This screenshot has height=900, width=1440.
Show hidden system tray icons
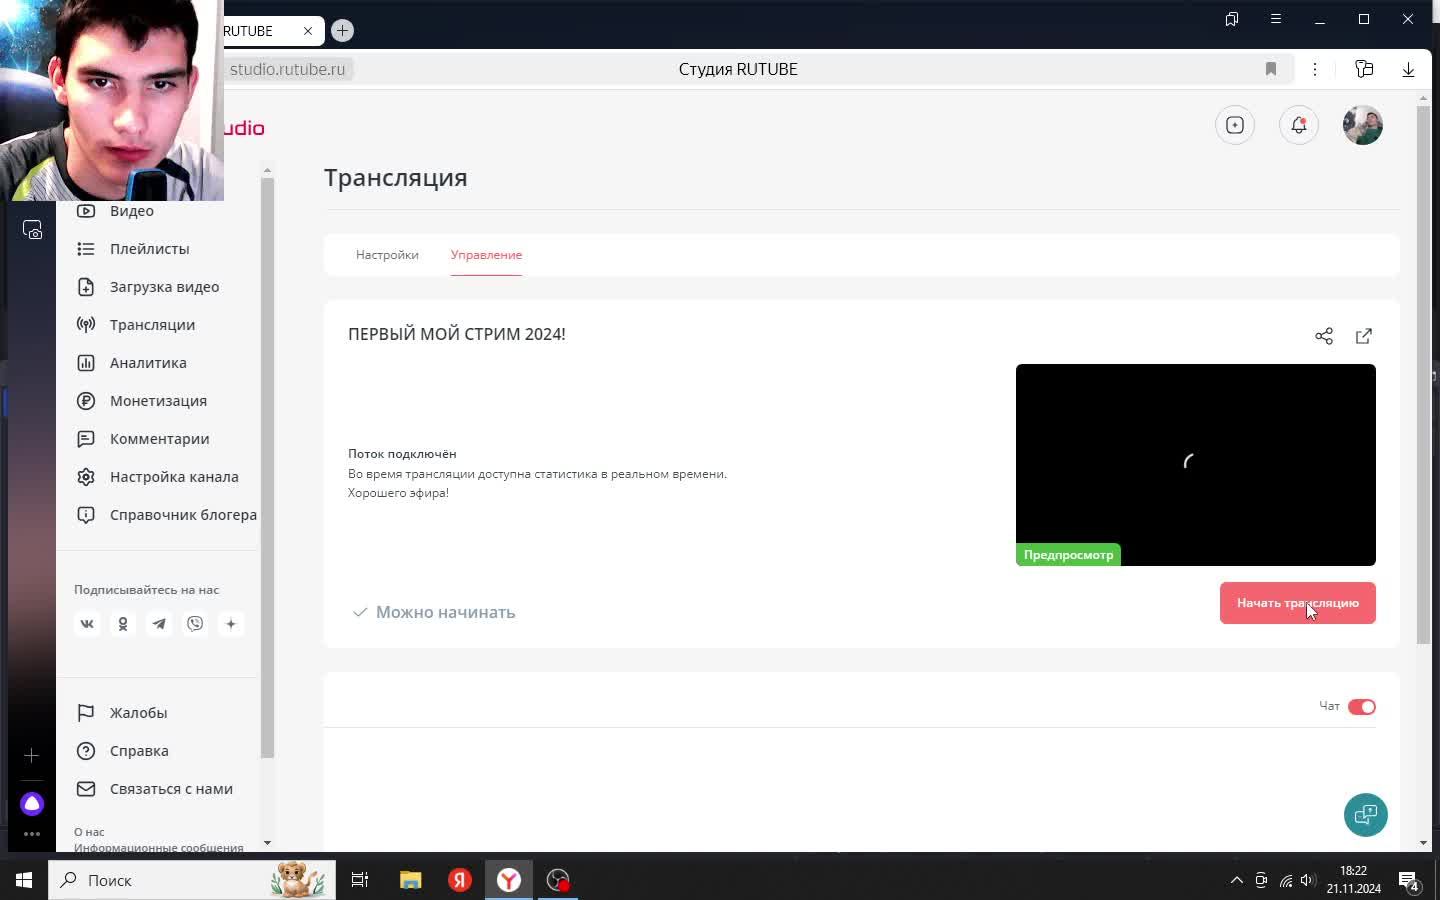[x=1237, y=880]
